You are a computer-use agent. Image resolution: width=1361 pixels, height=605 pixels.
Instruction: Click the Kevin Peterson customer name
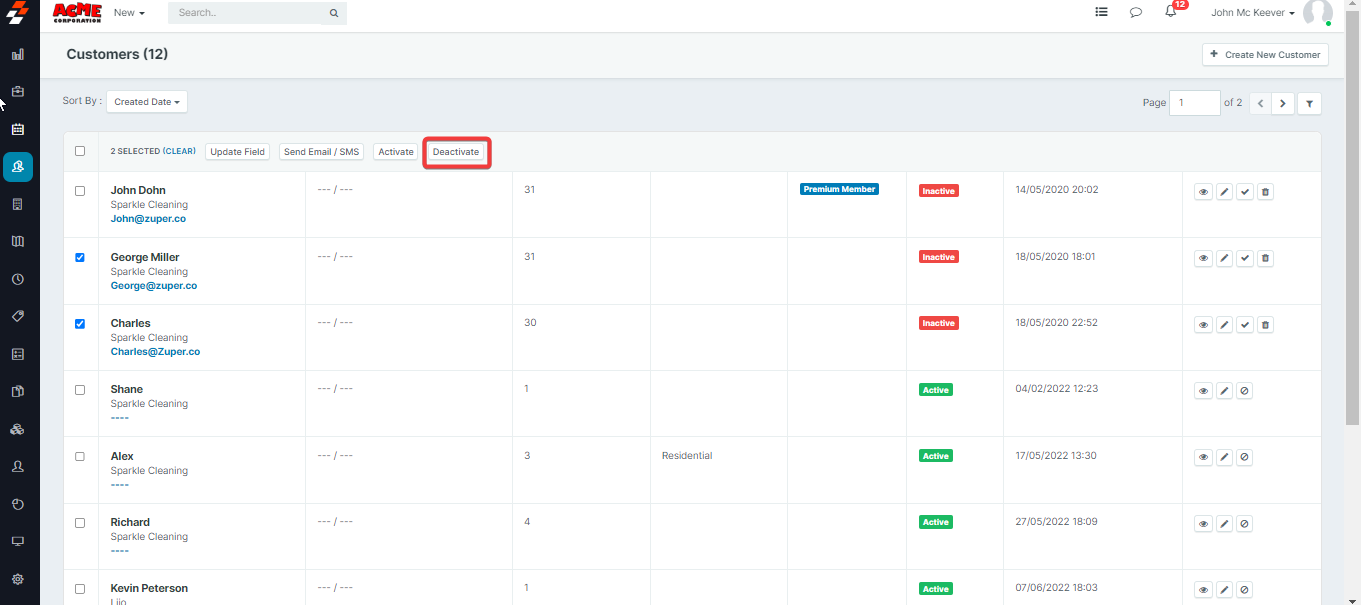pyautogui.click(x=149, y=588)
